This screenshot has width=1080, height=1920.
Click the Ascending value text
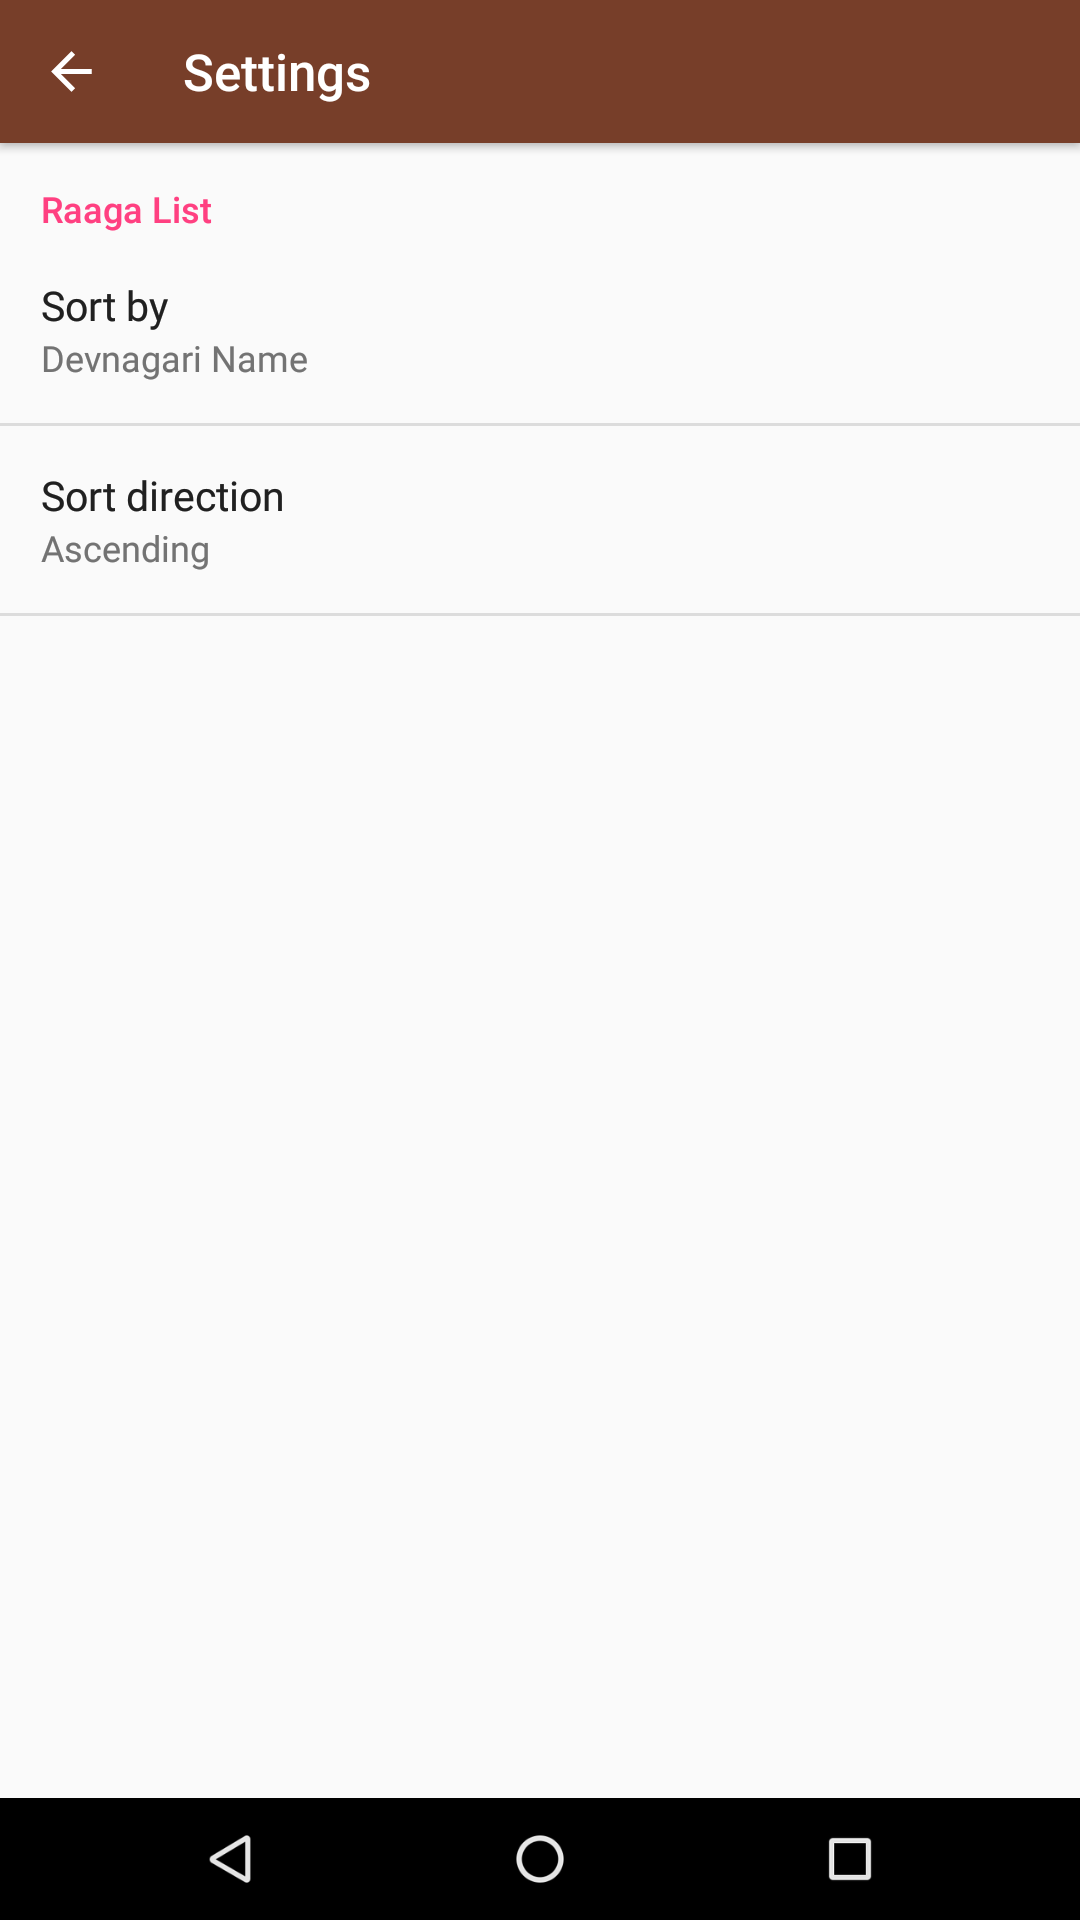pyautogui.click(x=125, y=550)
